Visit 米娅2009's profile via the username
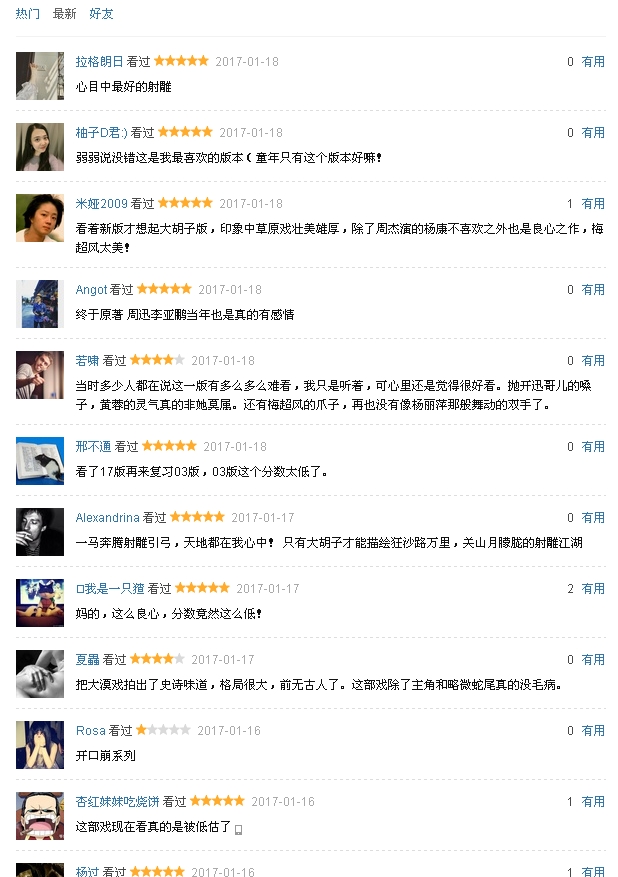618x877 pixels. point(102,204)
